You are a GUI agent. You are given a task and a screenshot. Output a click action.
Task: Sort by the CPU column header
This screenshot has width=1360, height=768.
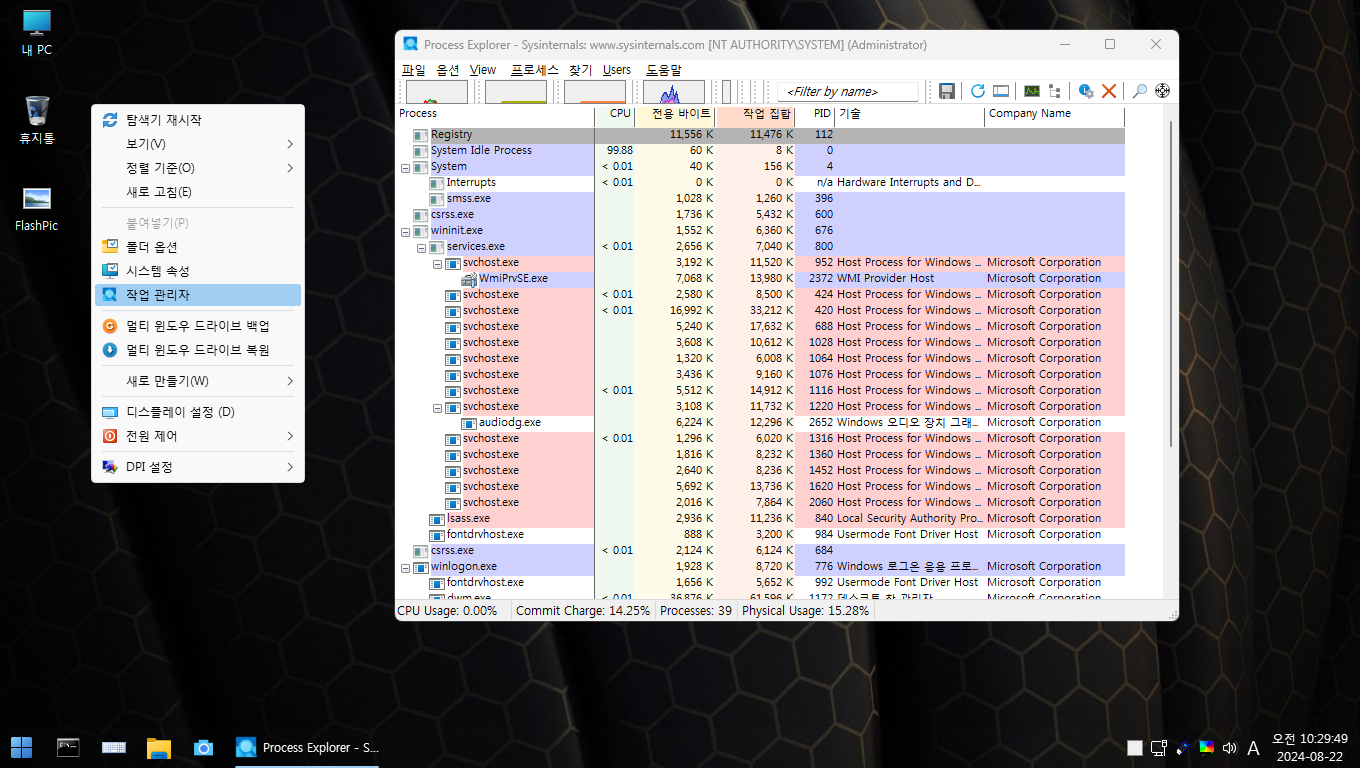click(615, 114)
